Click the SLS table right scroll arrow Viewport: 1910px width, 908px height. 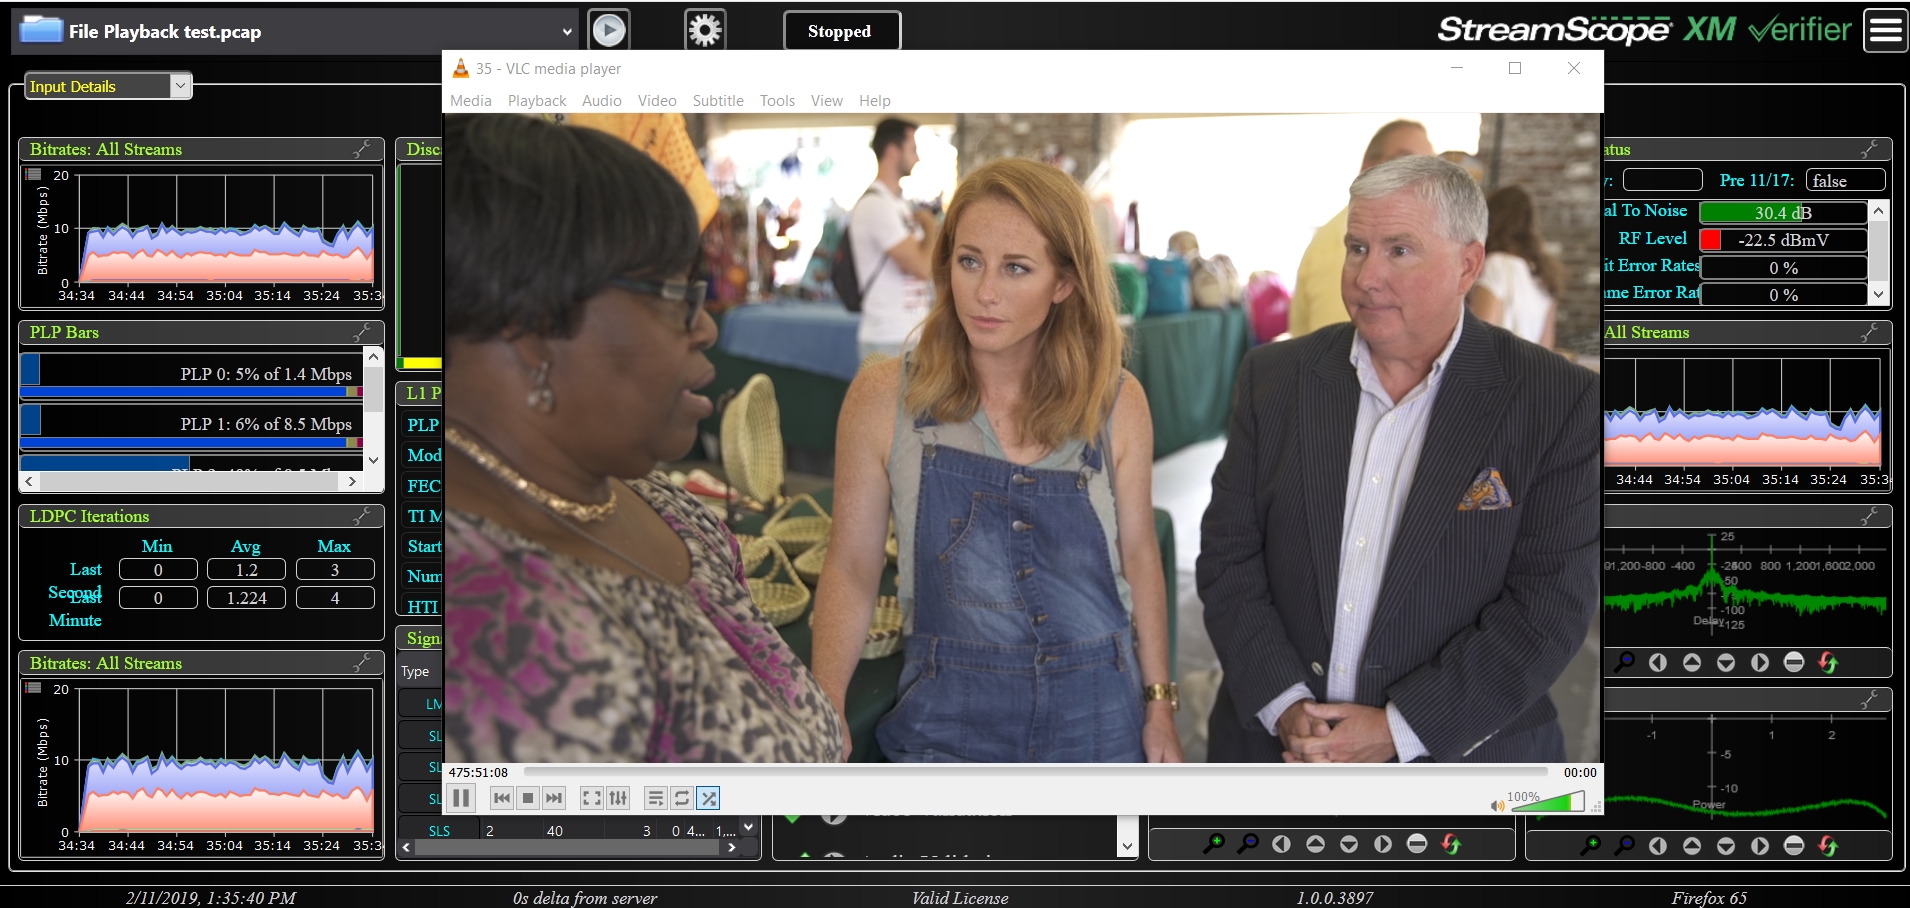tap(732, 847)
